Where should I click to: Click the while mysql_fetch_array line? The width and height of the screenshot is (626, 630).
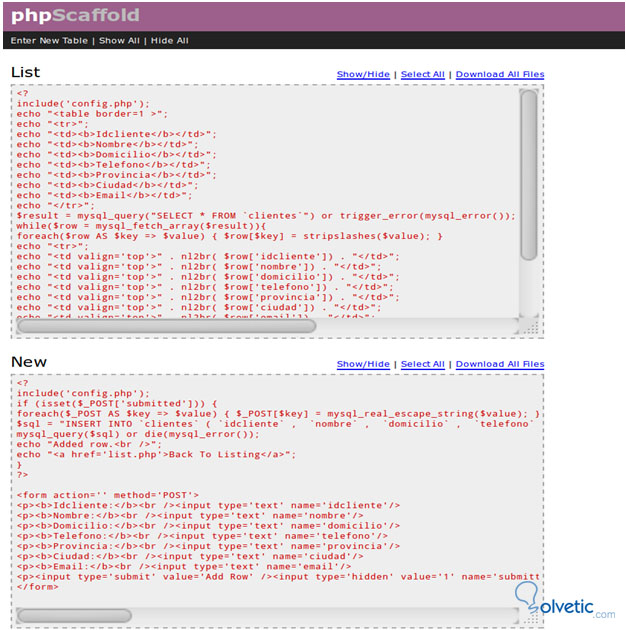pos(141,226)
